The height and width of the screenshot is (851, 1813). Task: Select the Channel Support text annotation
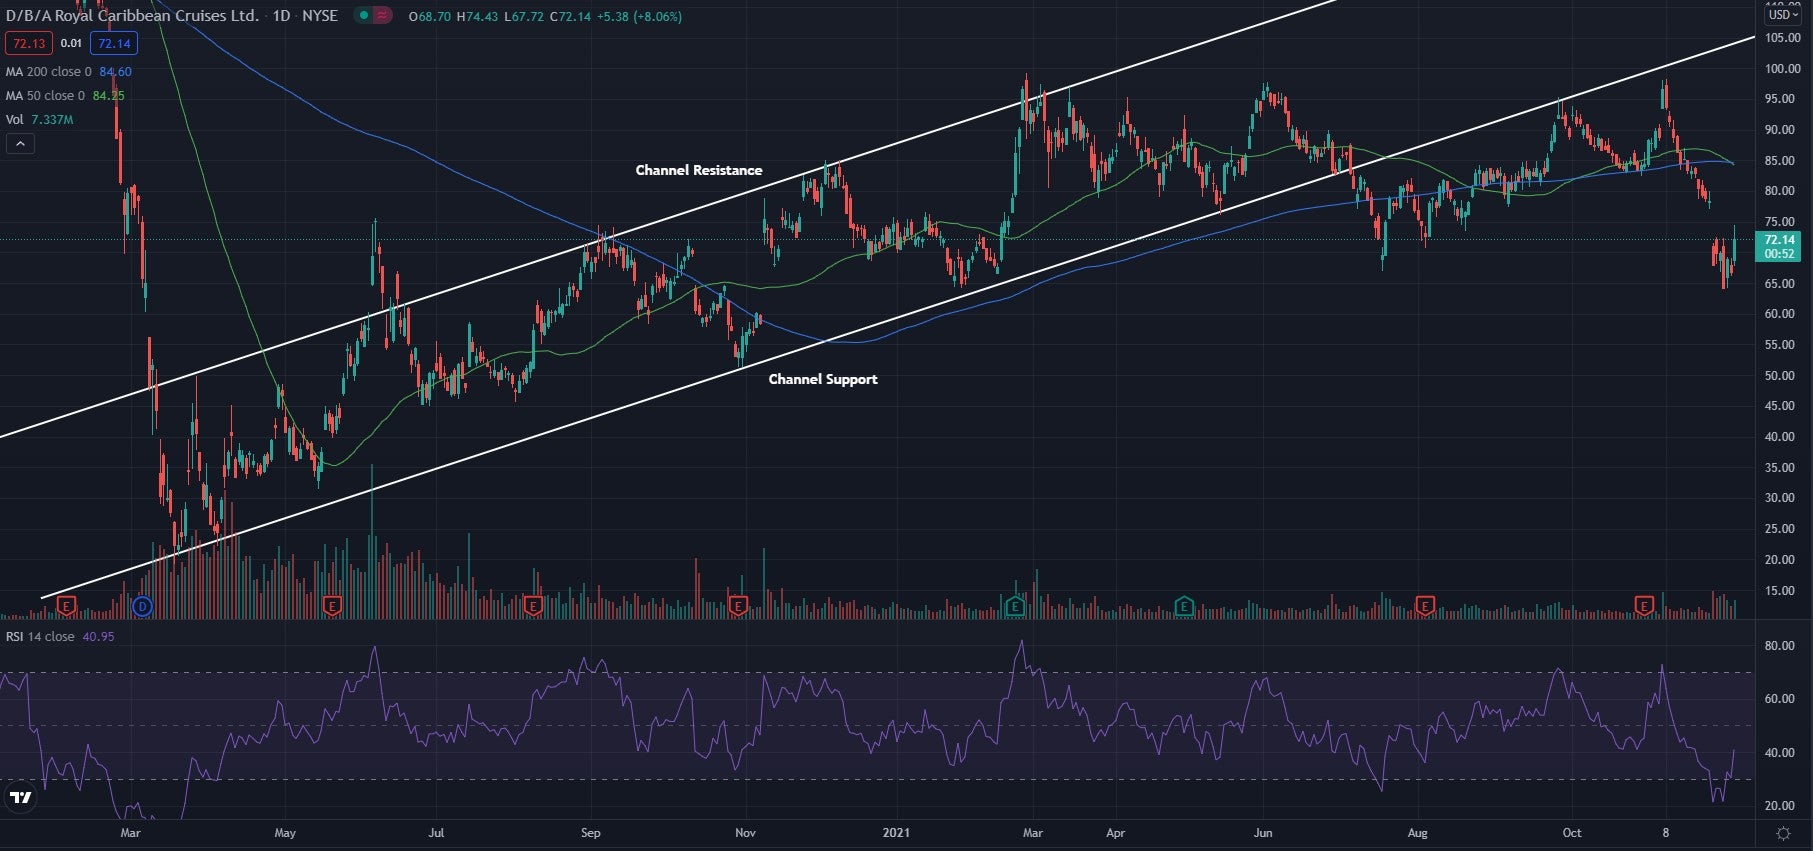pyautogui.click(x=823, y=379)
